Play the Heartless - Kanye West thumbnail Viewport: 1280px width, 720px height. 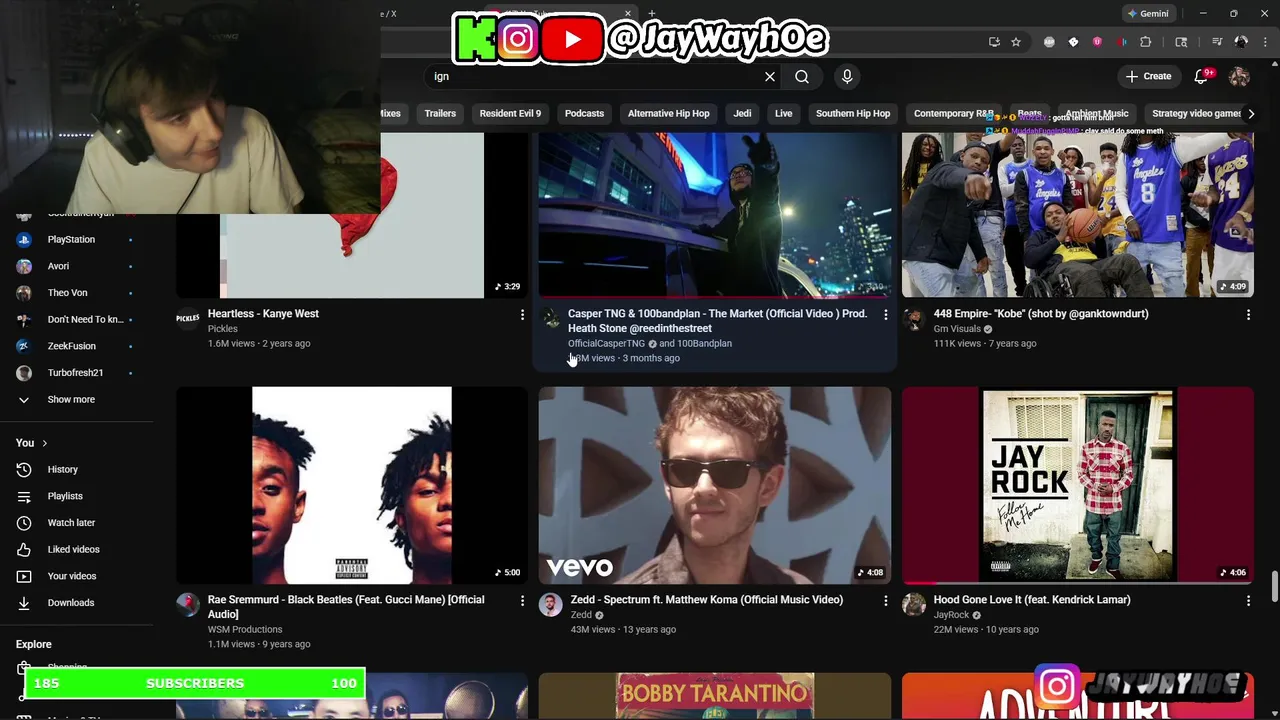[352, 215]
